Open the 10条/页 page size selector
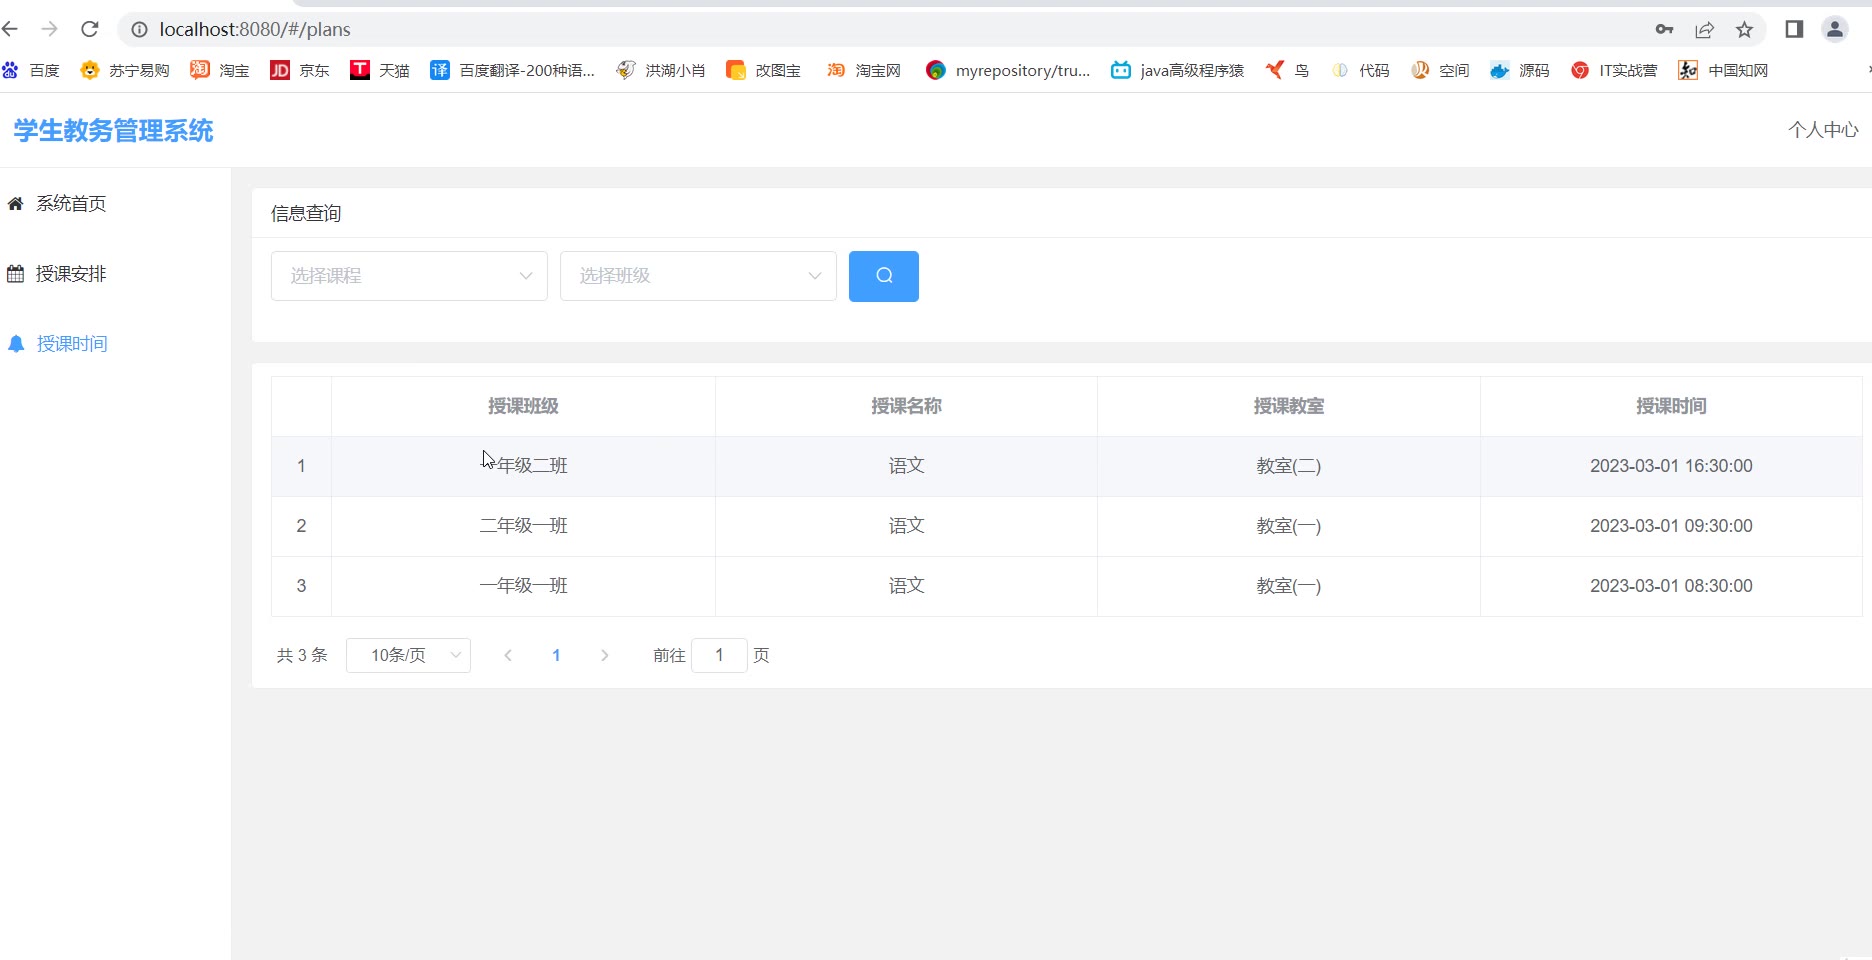Image resolution: width=1872 pixels, height=960 pixels. (x=408, y=655)
